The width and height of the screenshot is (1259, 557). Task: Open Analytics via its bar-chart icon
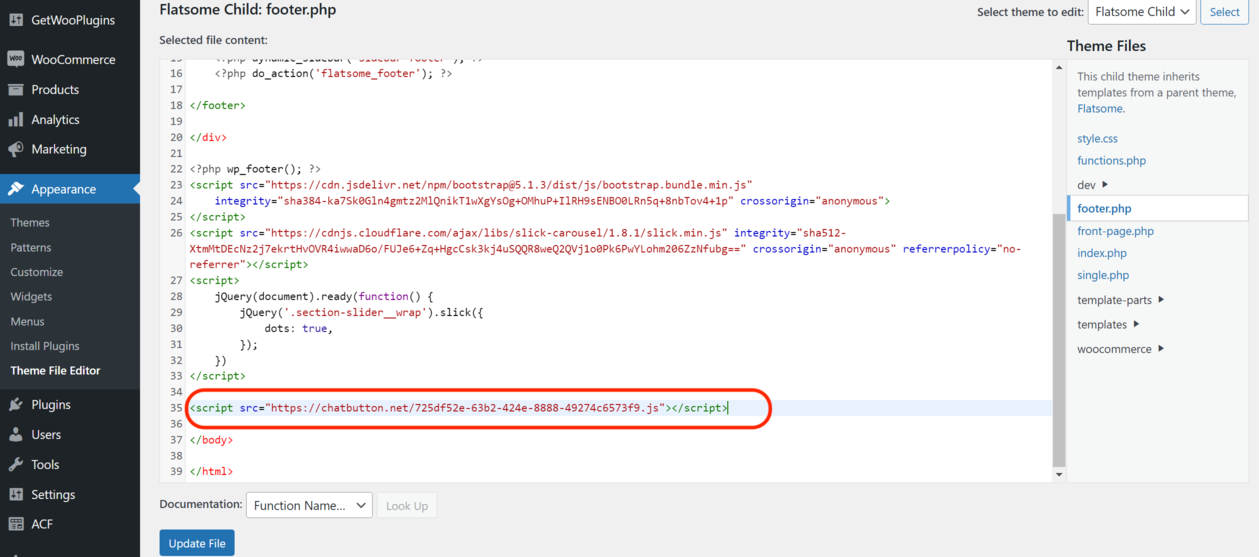pyautogui.click(x=16, y=120)
